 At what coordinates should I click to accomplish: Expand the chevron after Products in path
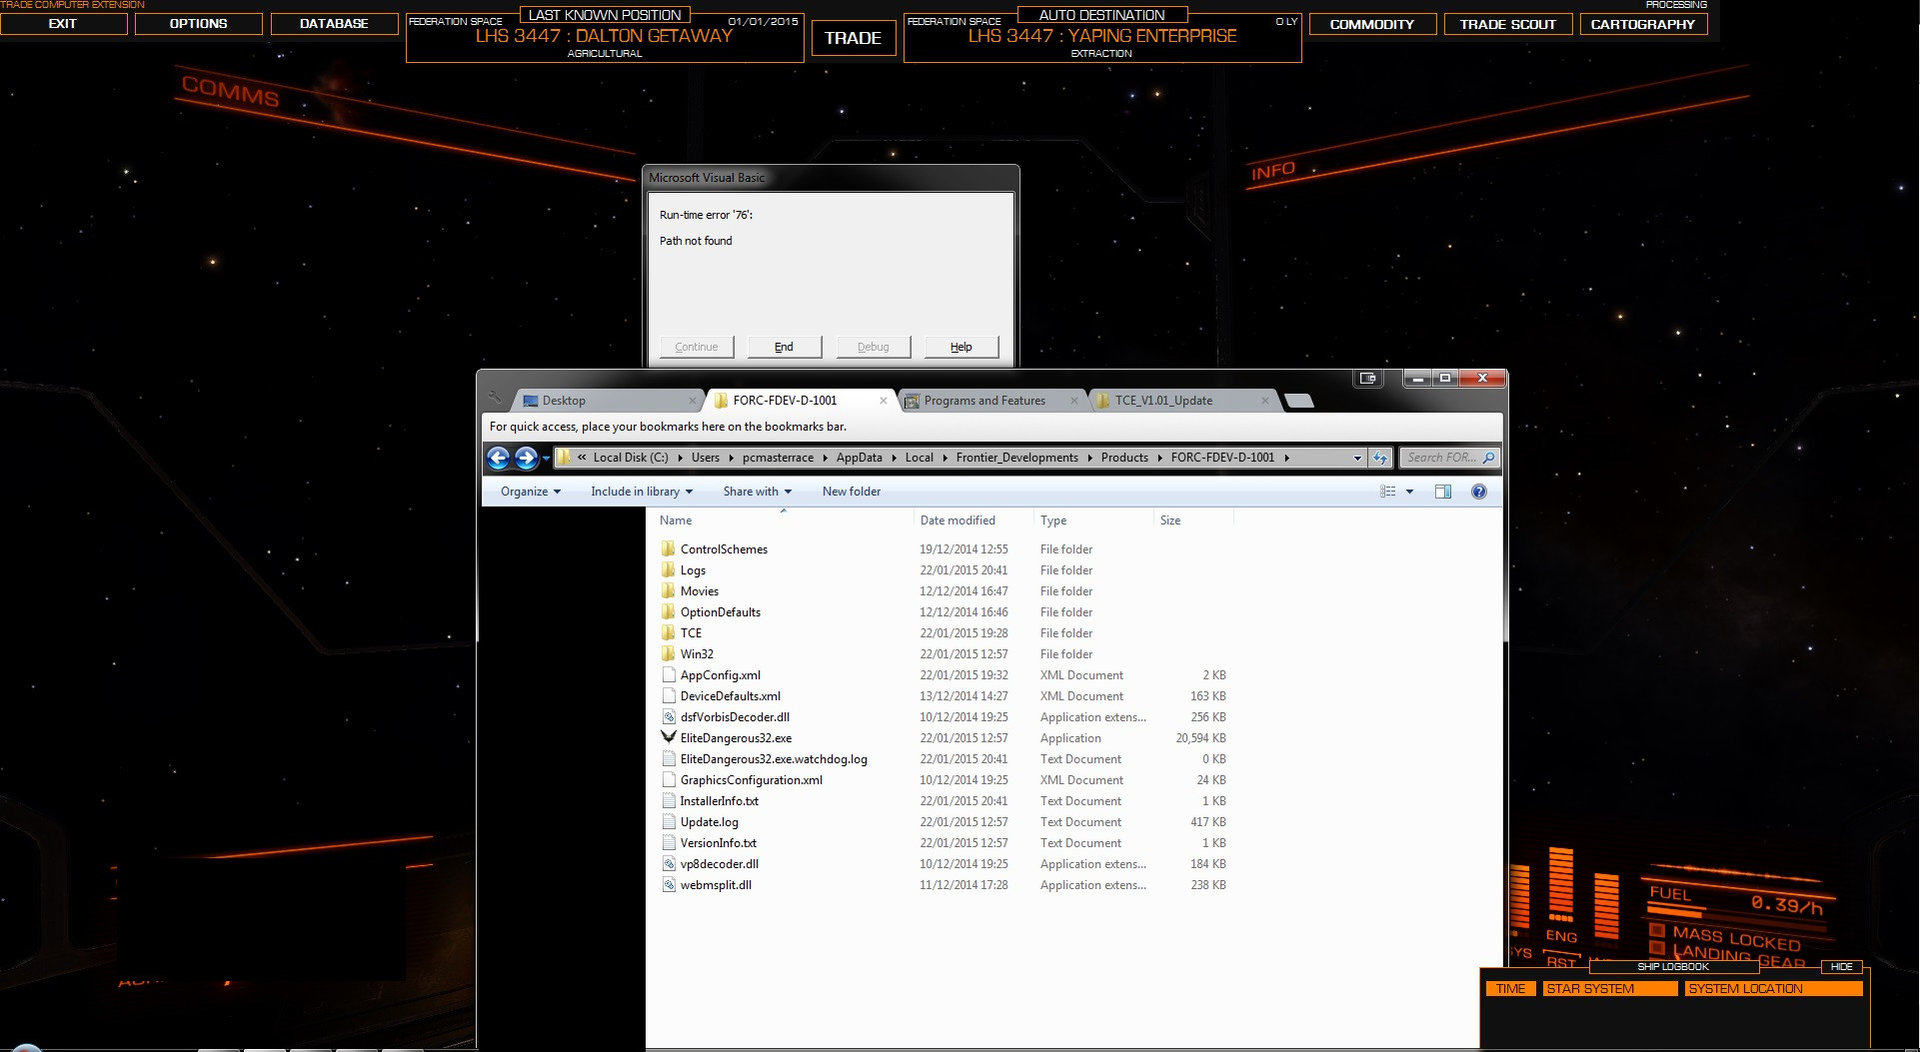pyautogui.click(x=1160, y=458)
